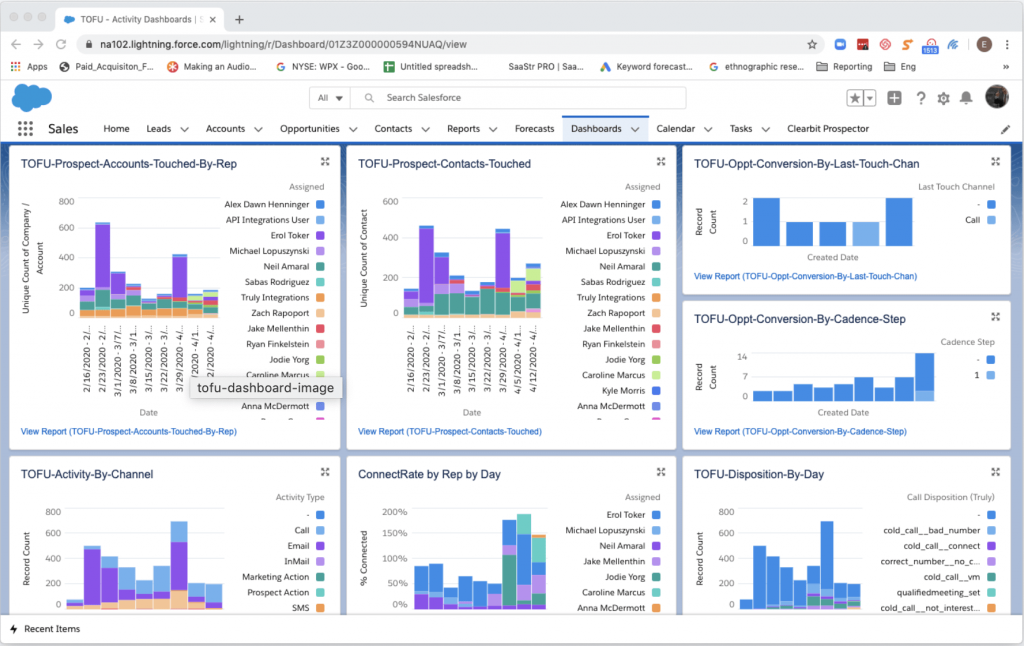1024x646 pixels.
Task: Click the cold_call__connect swatch in Disposition legend
Action: [991, 545]
